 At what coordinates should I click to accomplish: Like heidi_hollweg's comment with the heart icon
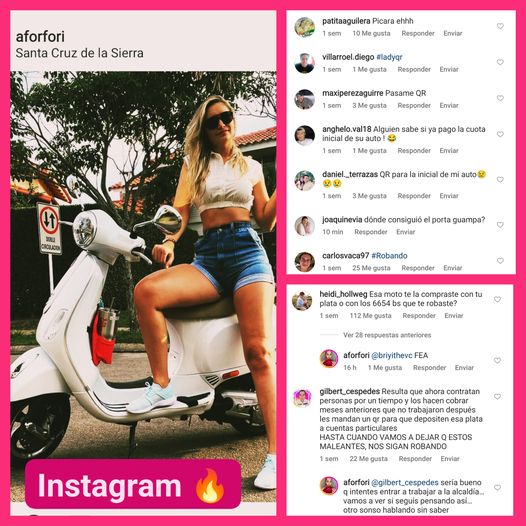tap(497, 299)
